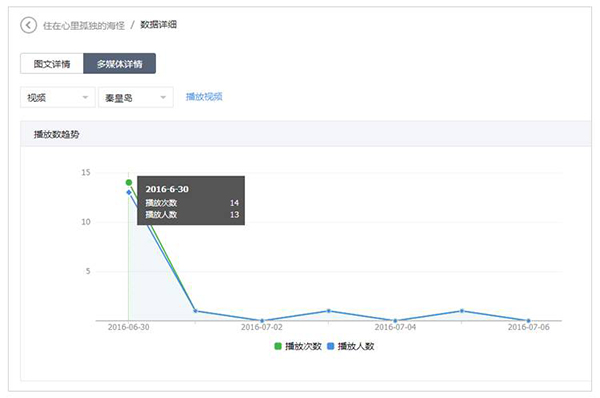Open the 秦皇岛 selection dropdown
This screenshot has width=600, height=398.
(135, 98)
